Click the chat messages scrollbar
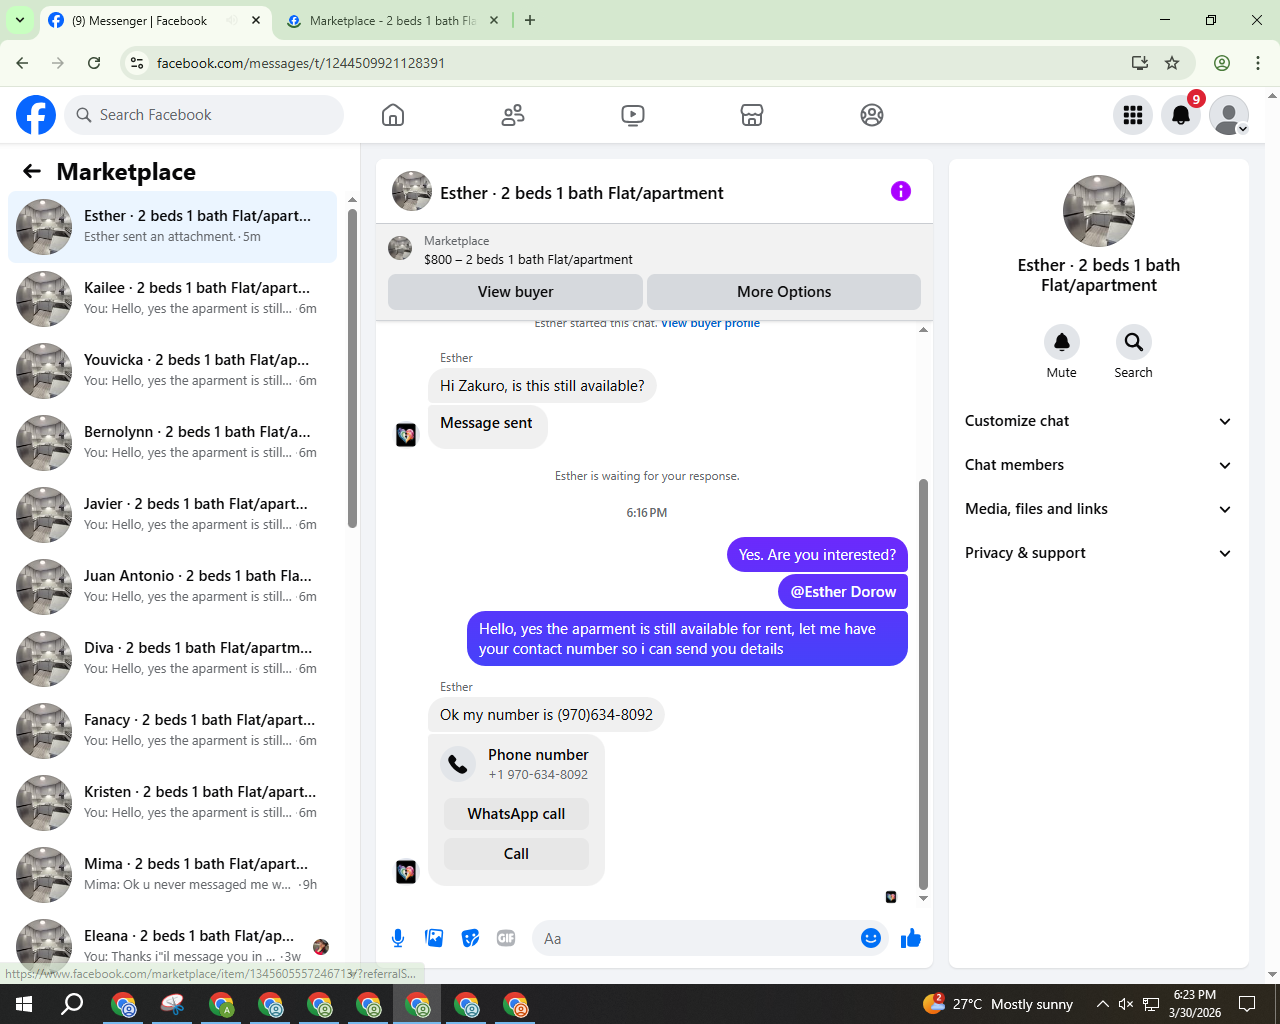Screen dimensions: 1280x1024 coord(923,684)
